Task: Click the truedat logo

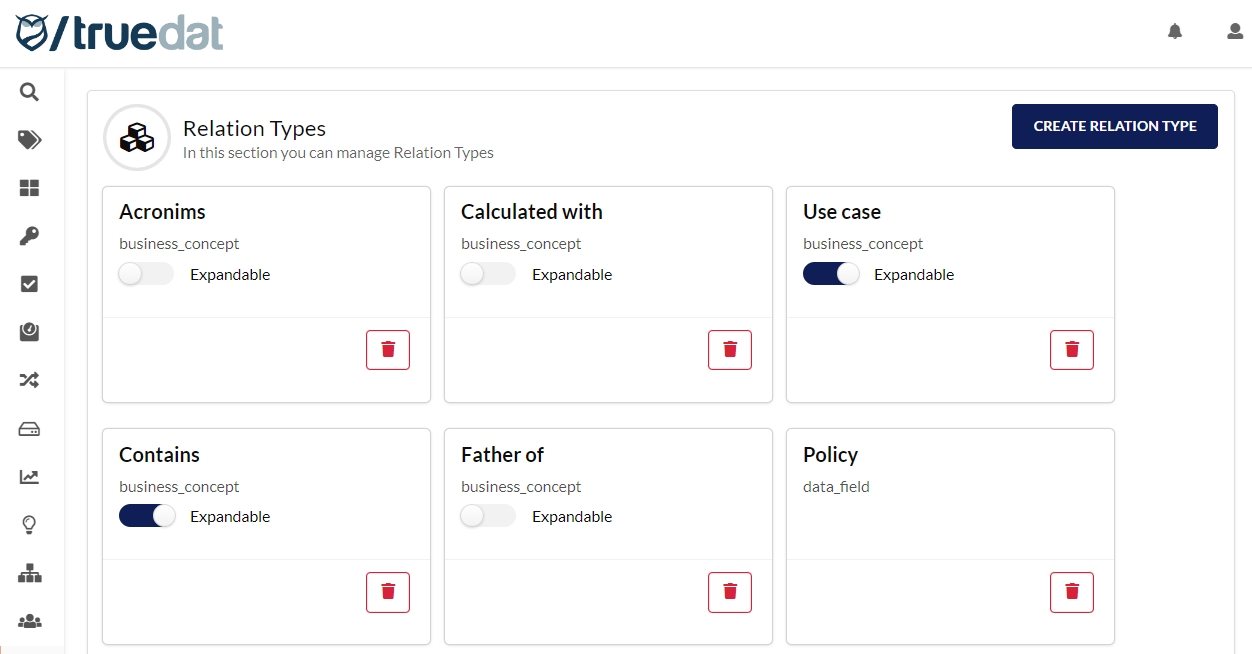Action: 119,33
